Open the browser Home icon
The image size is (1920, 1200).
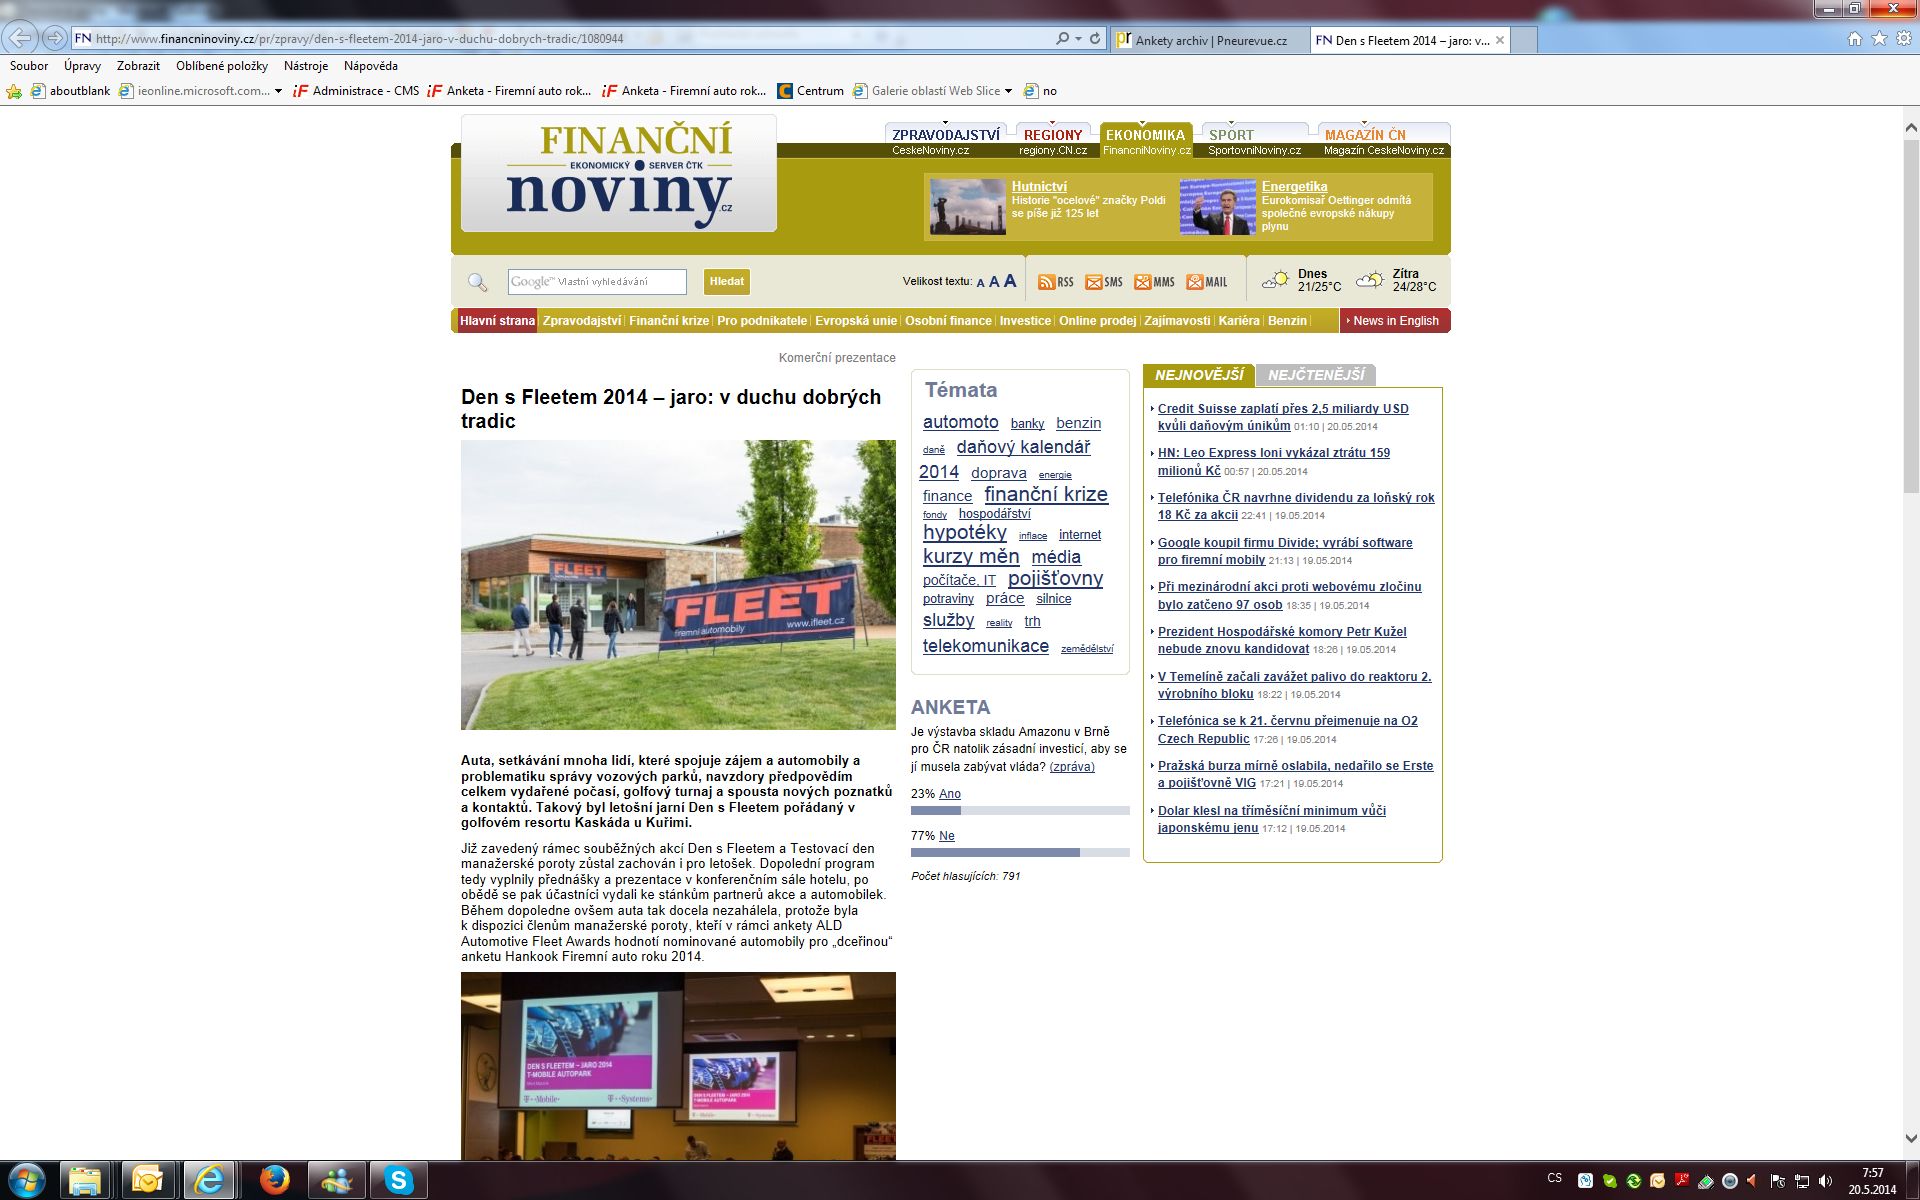tap(1855, 39)
